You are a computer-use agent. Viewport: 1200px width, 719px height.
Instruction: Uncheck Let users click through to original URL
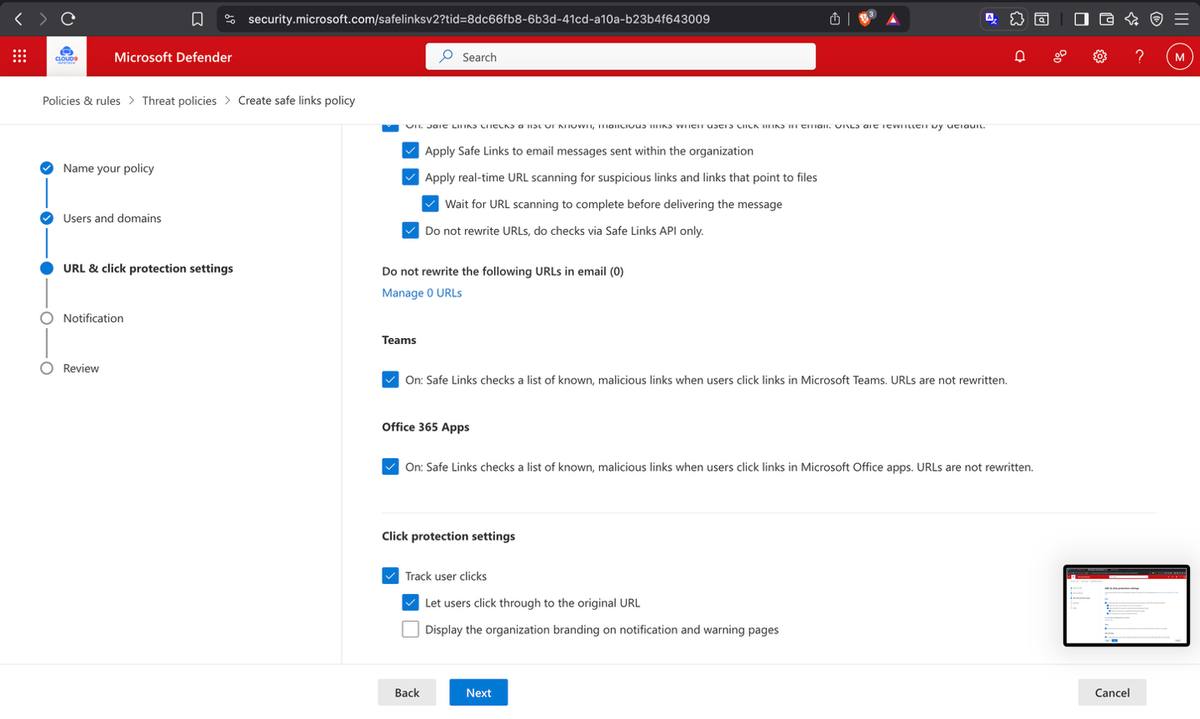411,603
